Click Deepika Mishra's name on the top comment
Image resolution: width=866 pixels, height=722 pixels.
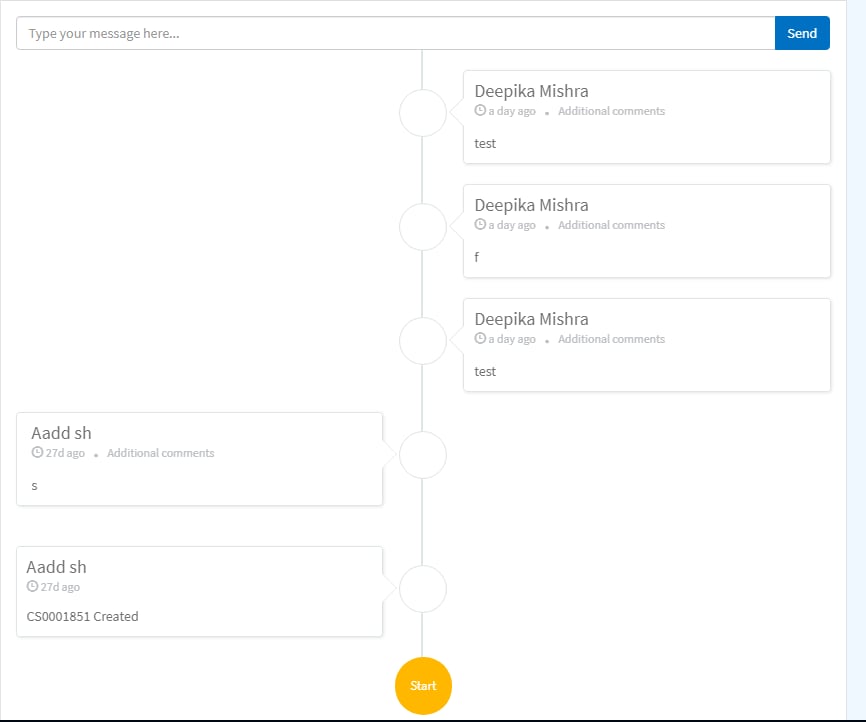coord(531,90)
